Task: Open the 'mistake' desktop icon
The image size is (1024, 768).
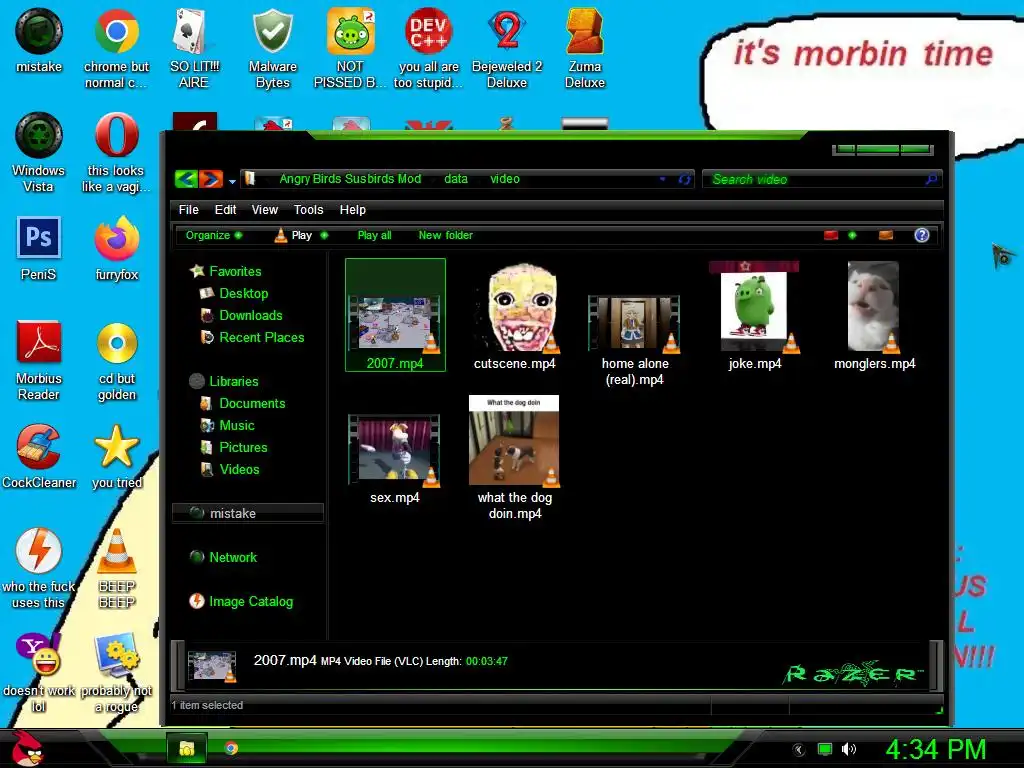Action: (x=39, y=41)
